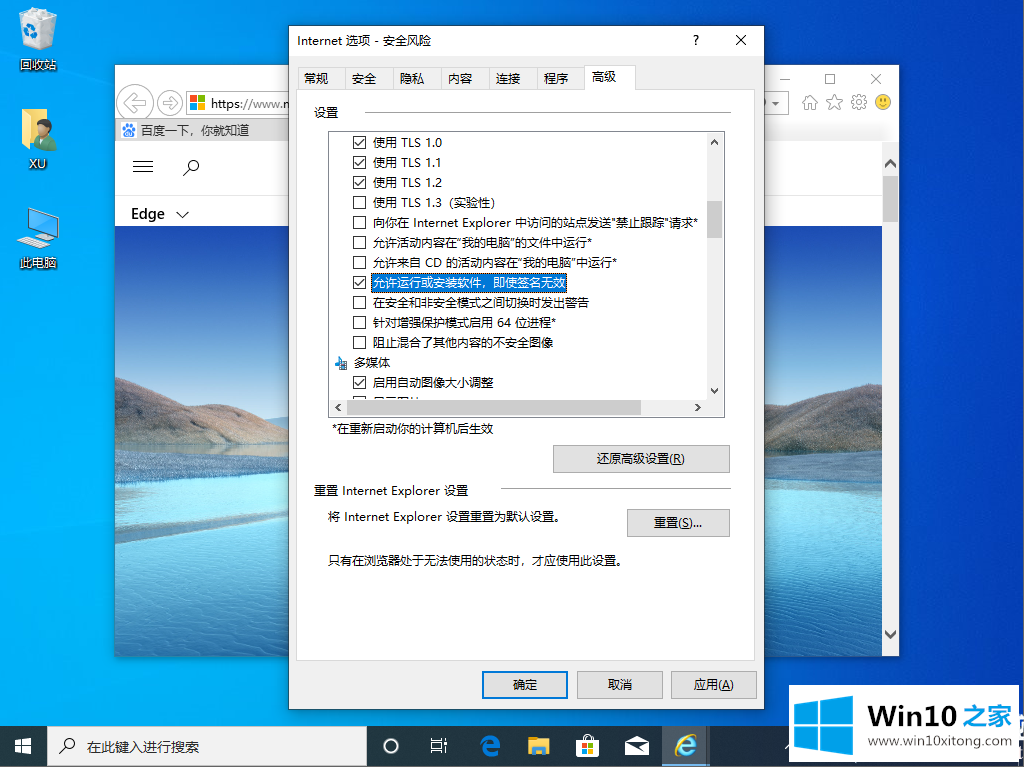The height and width of the screenshot is (767, 1024).
Task: Open Microsoft Store from taskbar
Action: coord(588,746)
